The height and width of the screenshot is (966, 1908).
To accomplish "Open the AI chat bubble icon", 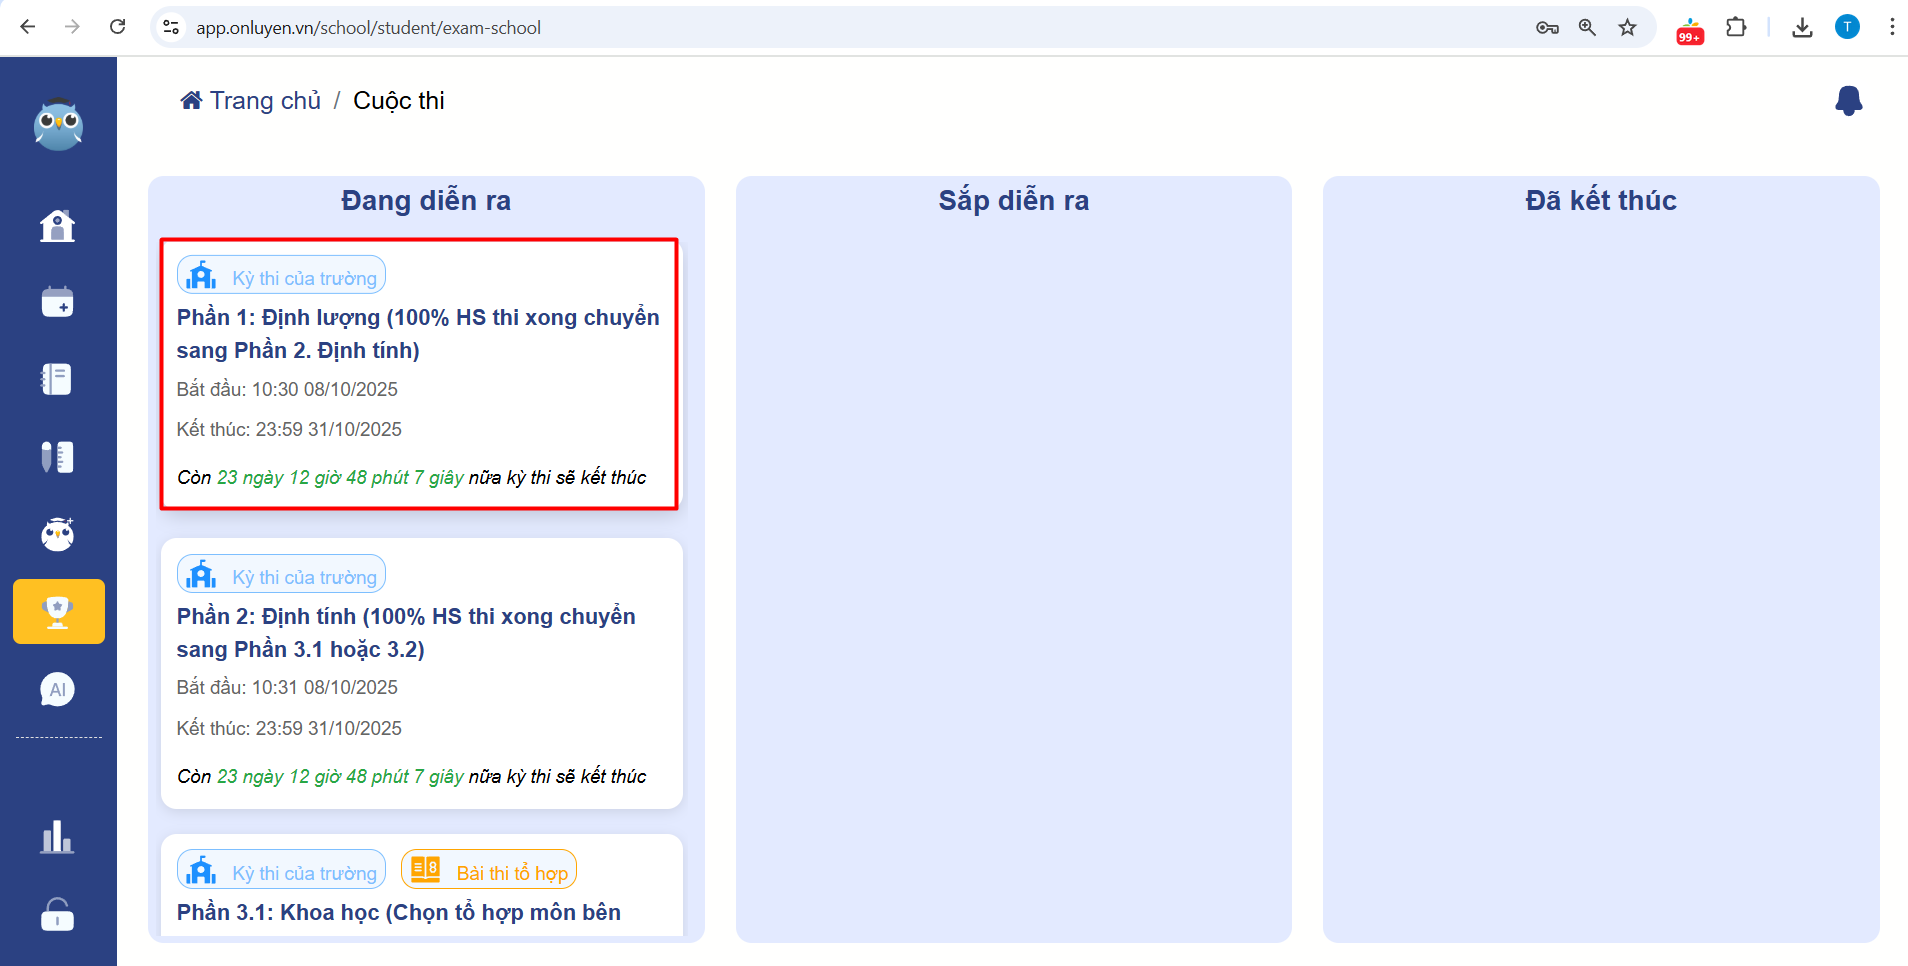I will (57, 689).
